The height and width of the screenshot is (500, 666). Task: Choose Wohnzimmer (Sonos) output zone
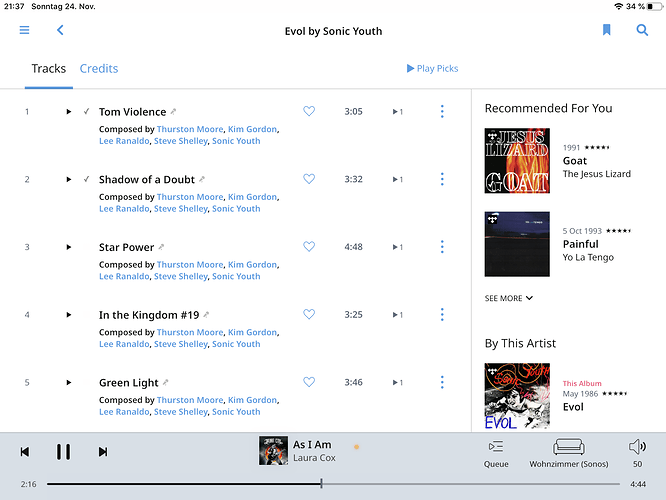[569, 454]
